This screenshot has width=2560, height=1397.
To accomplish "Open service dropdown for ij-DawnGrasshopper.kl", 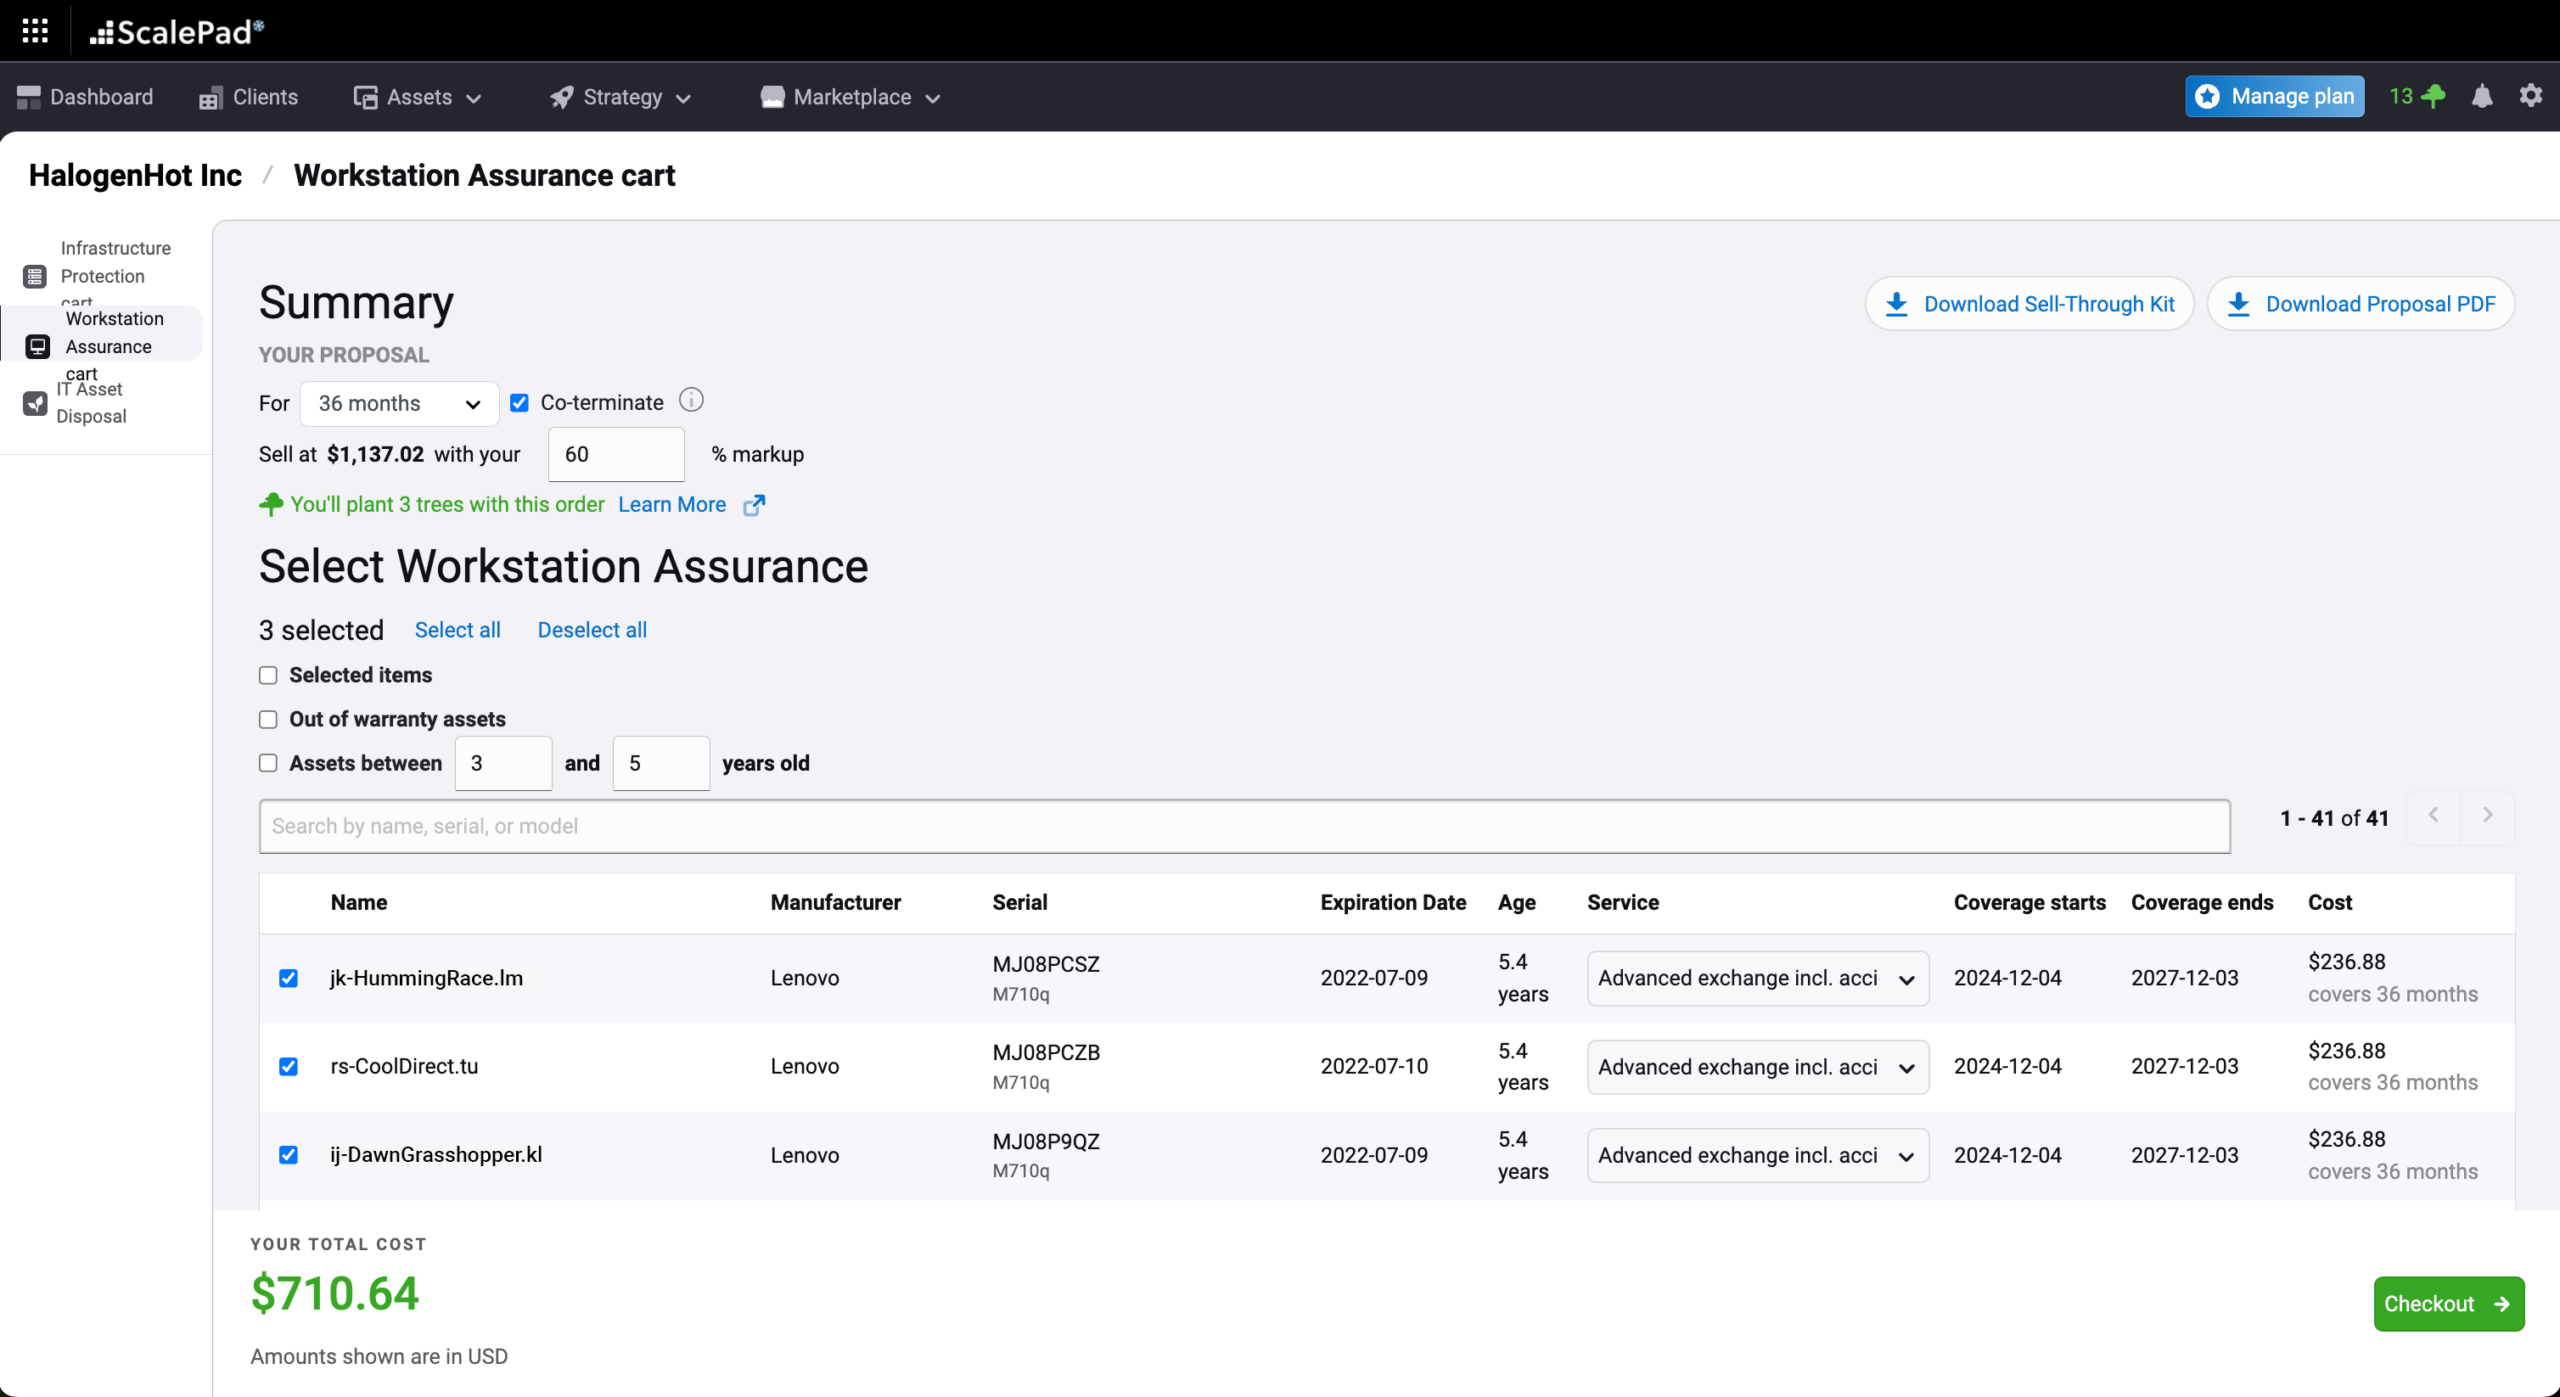I will click(1757, 1155).
